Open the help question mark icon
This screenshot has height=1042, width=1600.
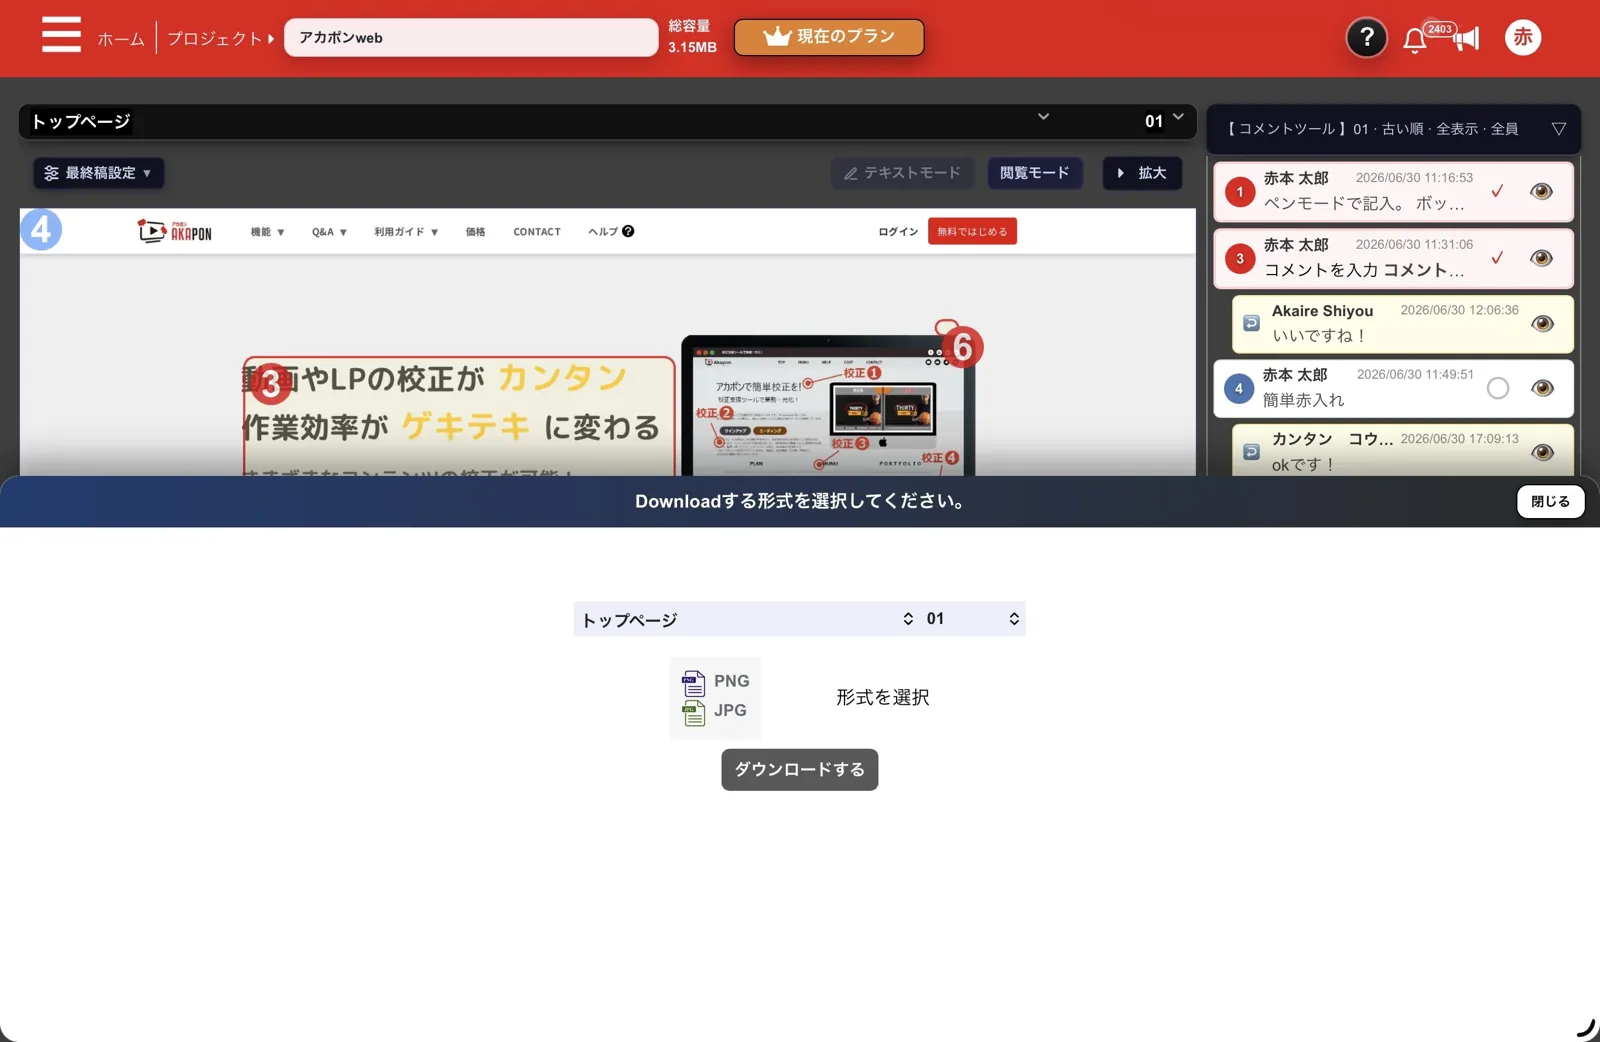1366,38
